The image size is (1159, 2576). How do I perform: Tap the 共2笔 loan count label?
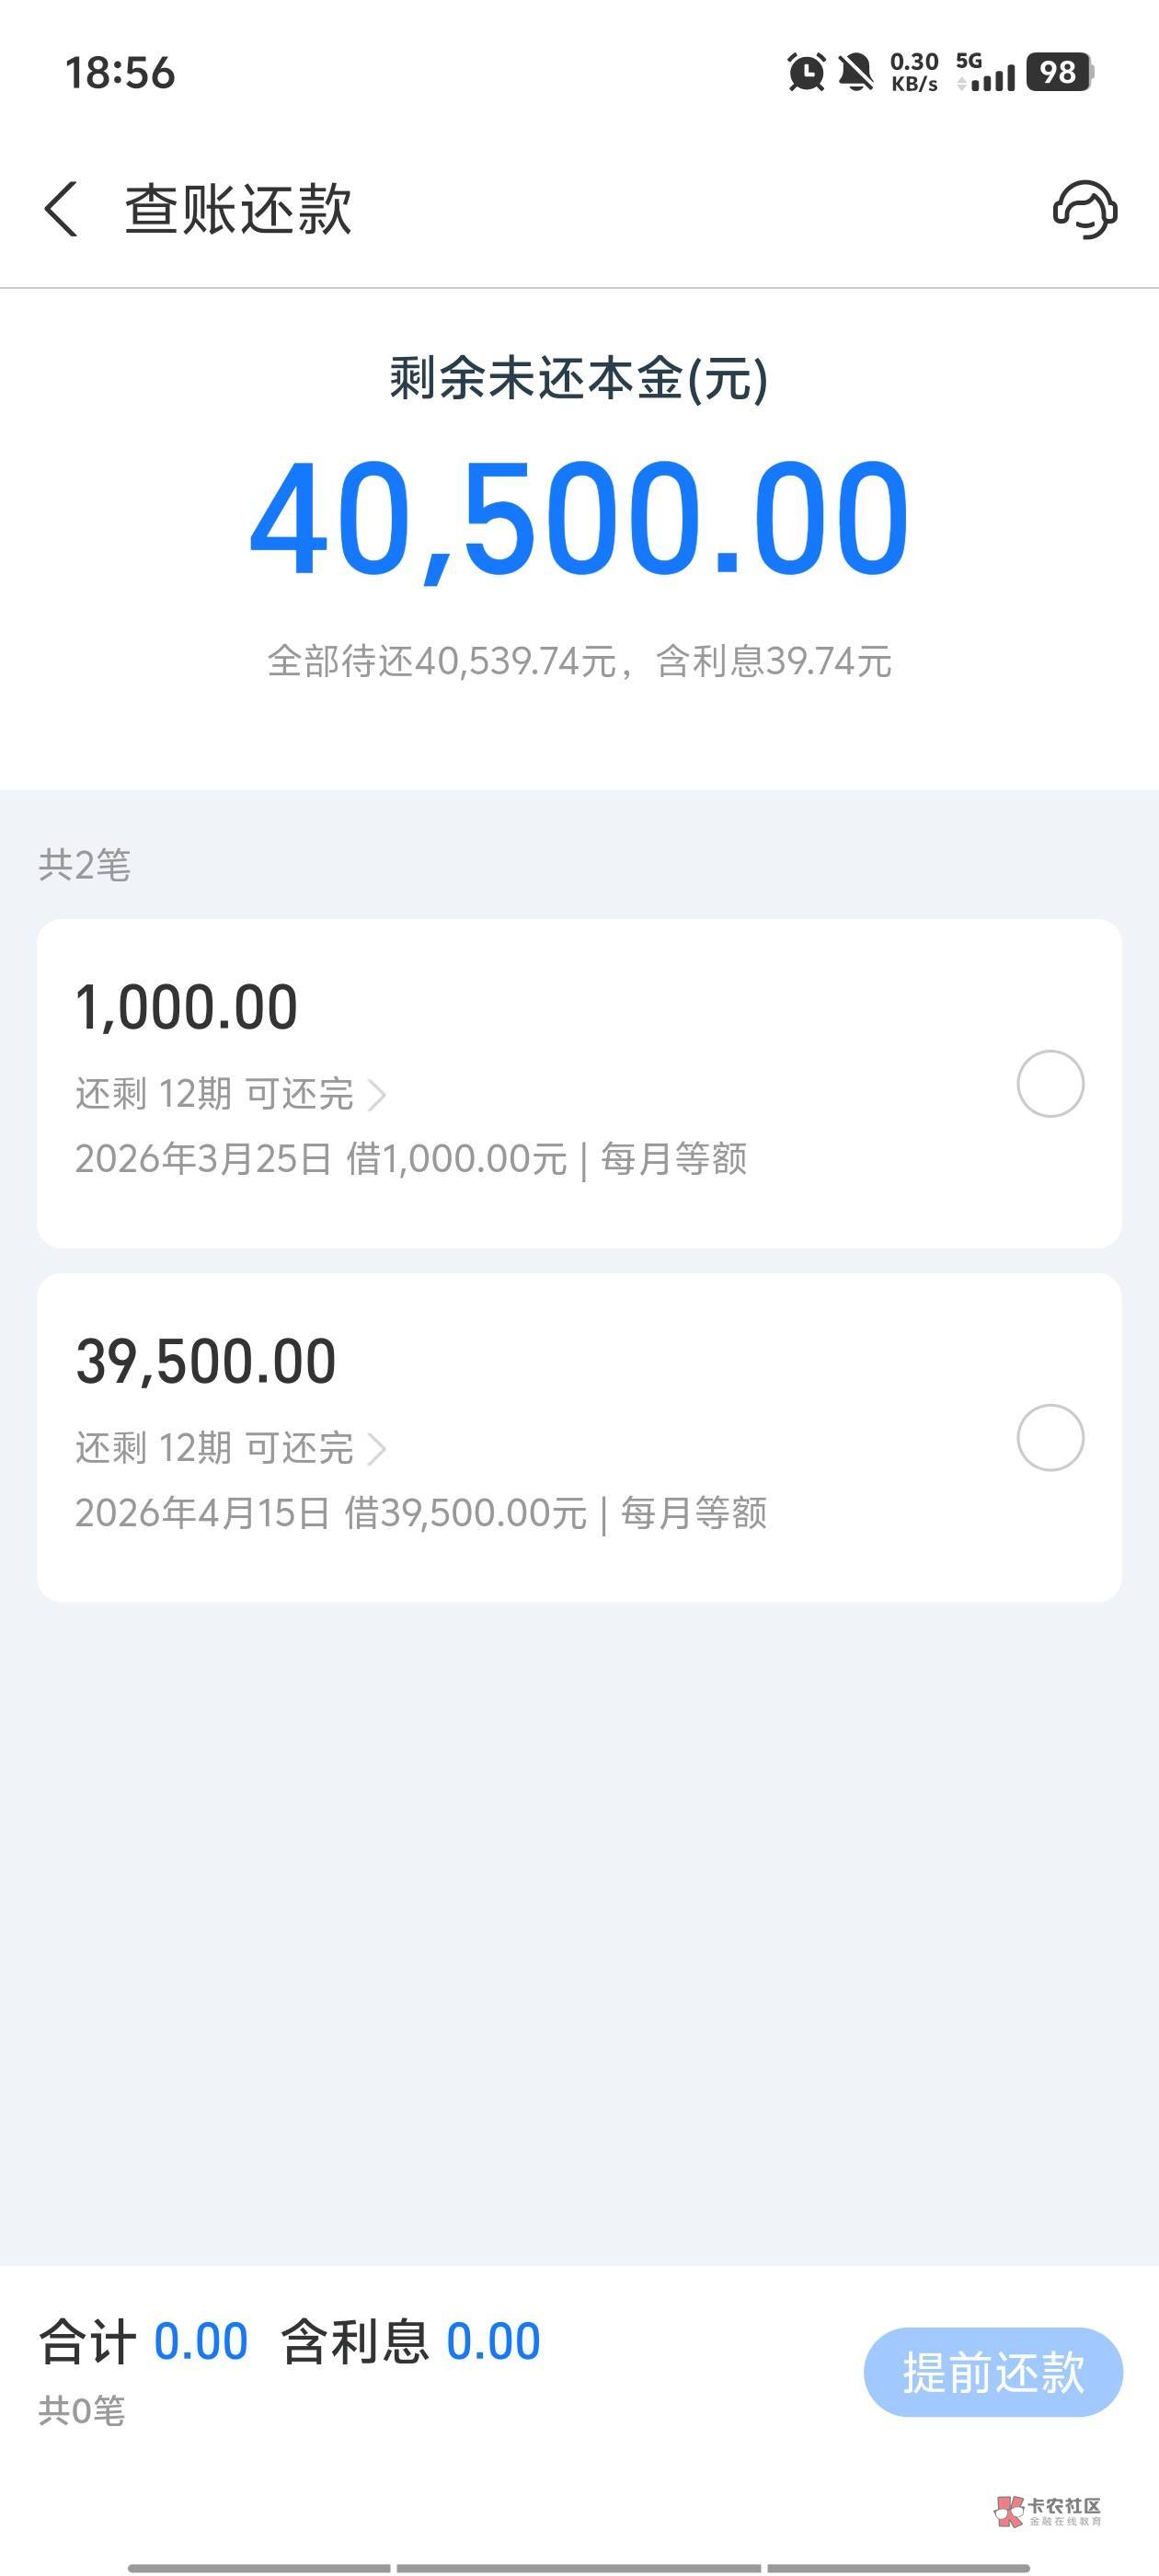(84, 865)
